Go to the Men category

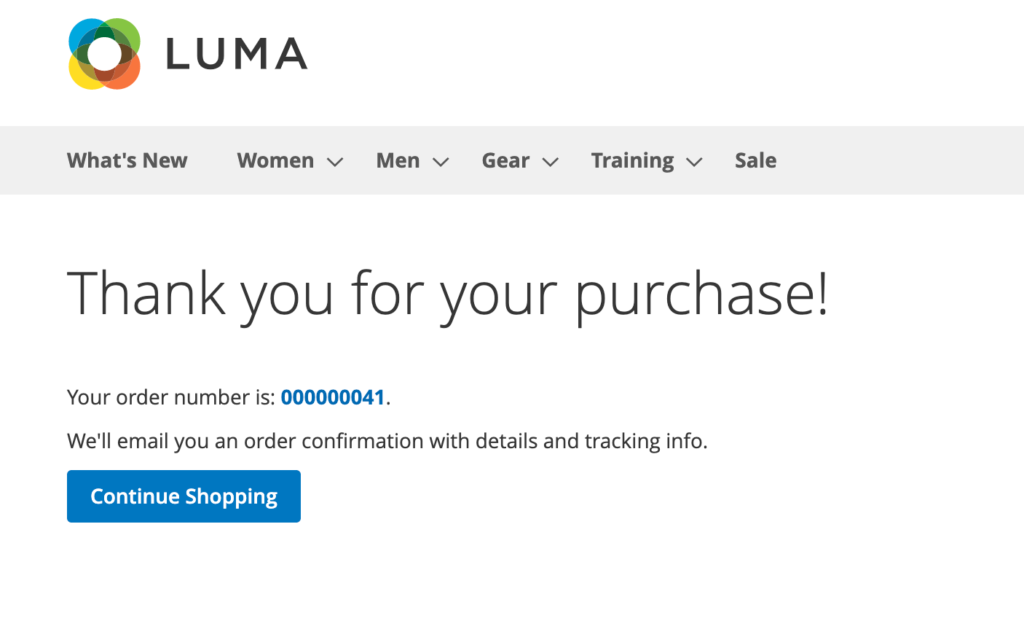[397, 161]
